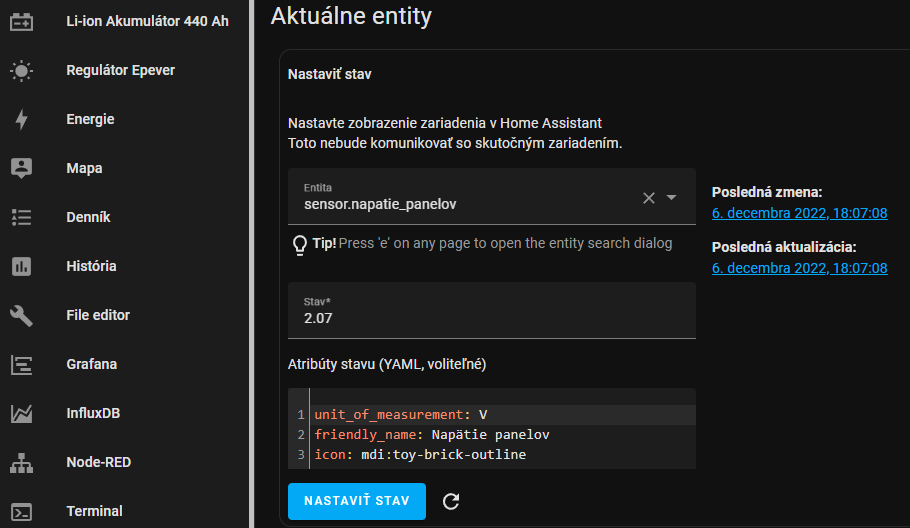Open Denník logbook list icon
Screen dimensions: 910x528
[22, 217]
